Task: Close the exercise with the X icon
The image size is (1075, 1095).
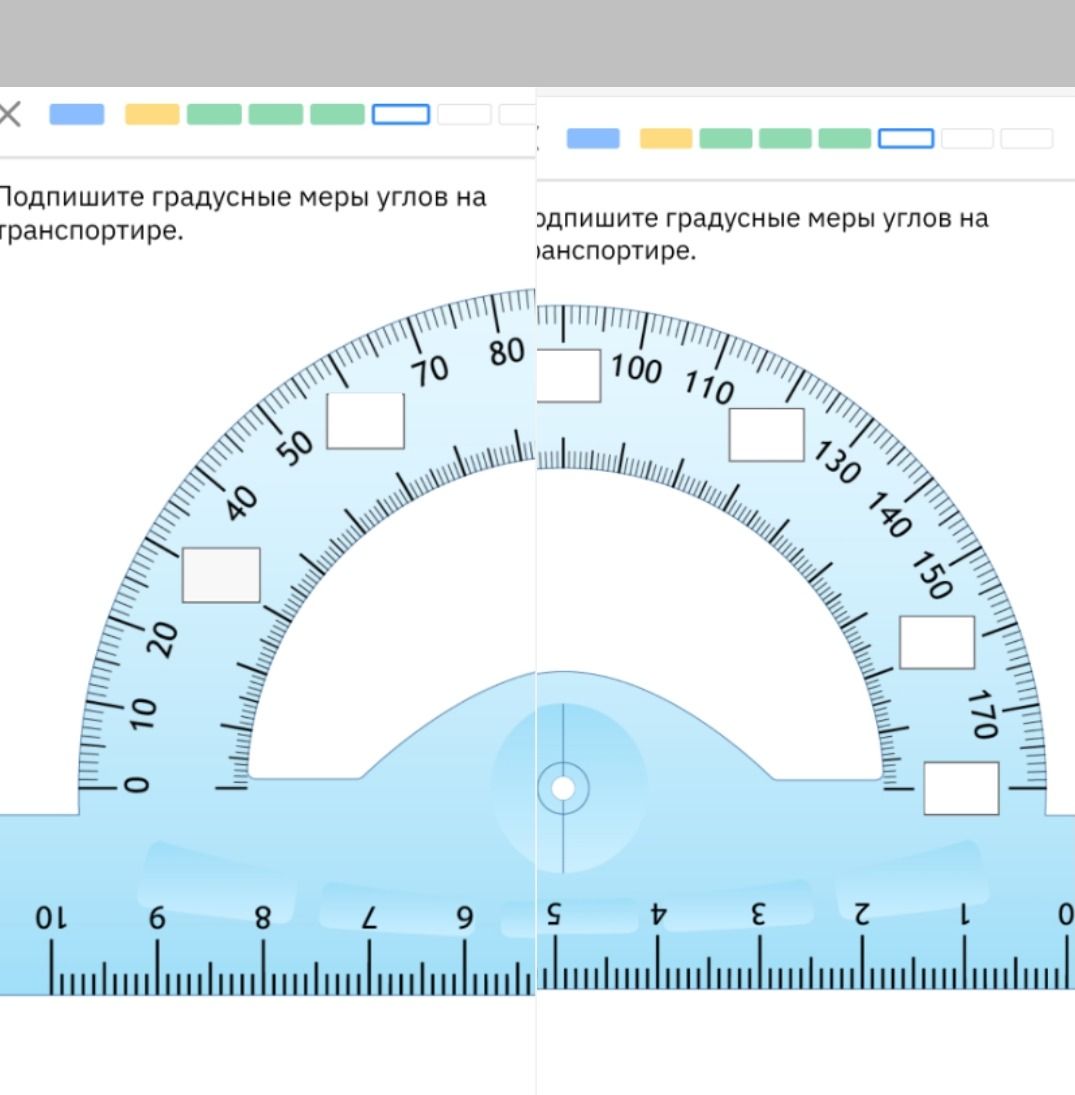Action: pos(10,114)
